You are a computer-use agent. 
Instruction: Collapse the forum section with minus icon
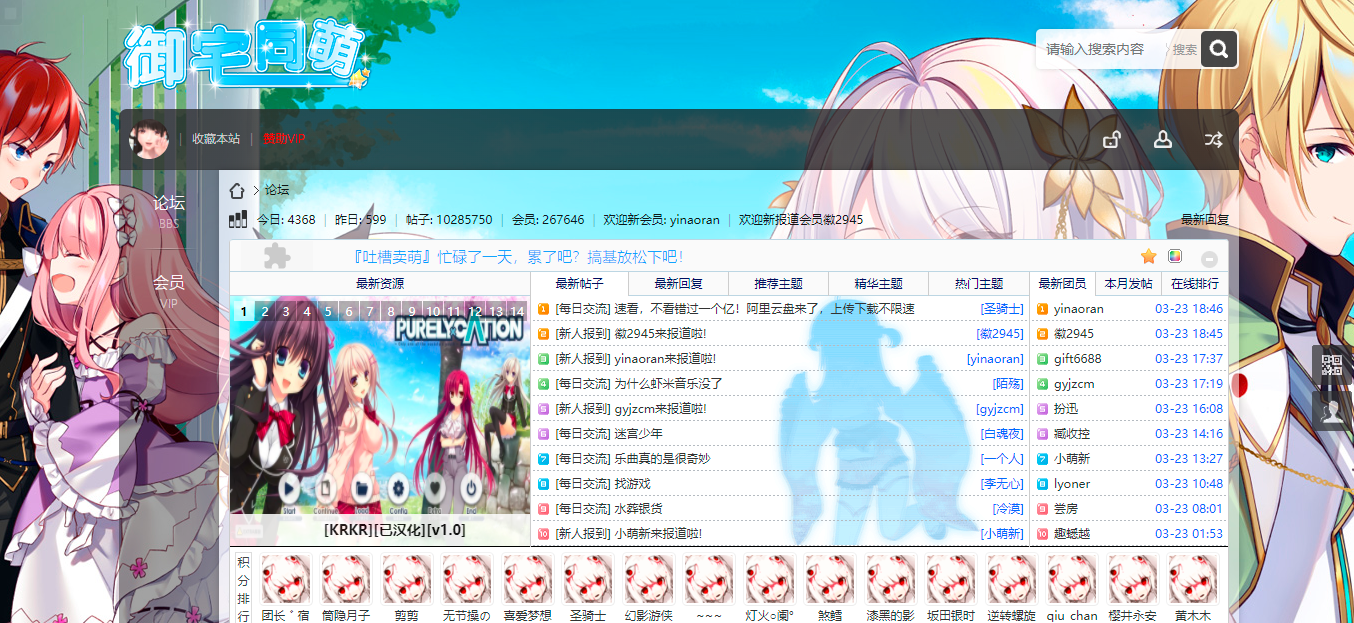[1209, 258]
